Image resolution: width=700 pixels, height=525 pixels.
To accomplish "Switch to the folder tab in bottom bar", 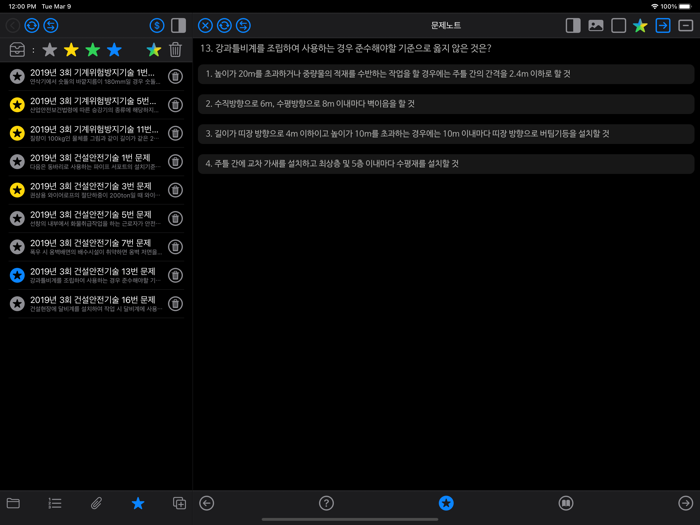I will click(13, 503).
